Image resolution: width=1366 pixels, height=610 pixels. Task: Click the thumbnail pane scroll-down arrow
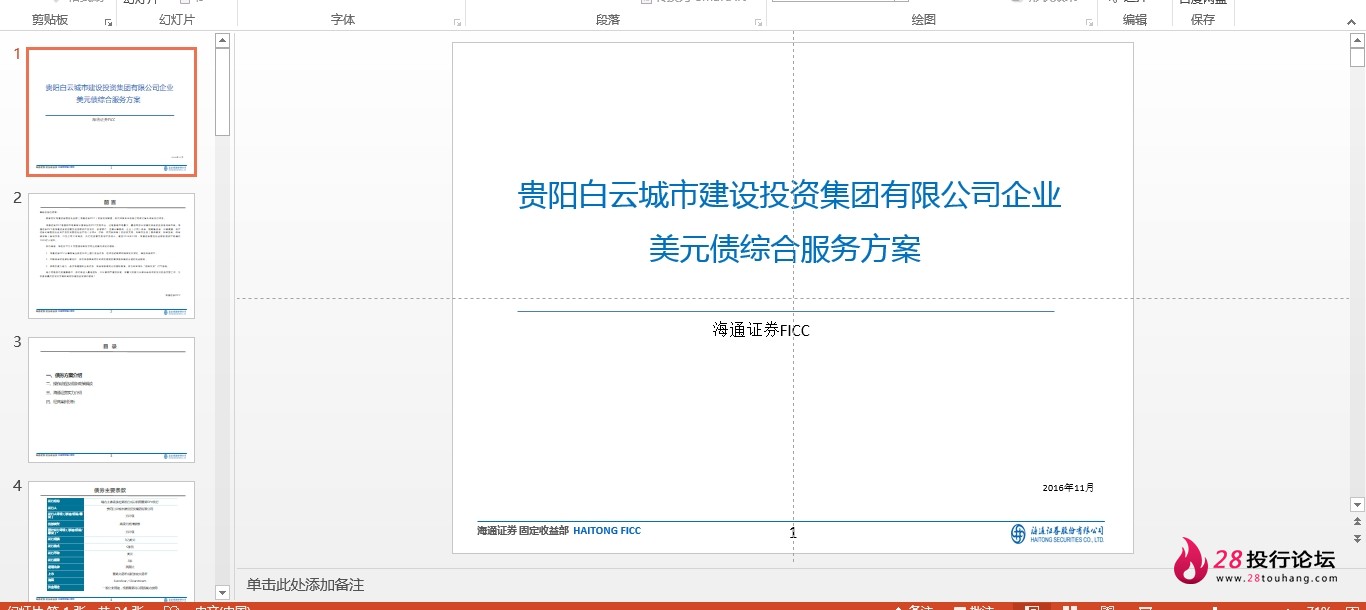[222, 593]
